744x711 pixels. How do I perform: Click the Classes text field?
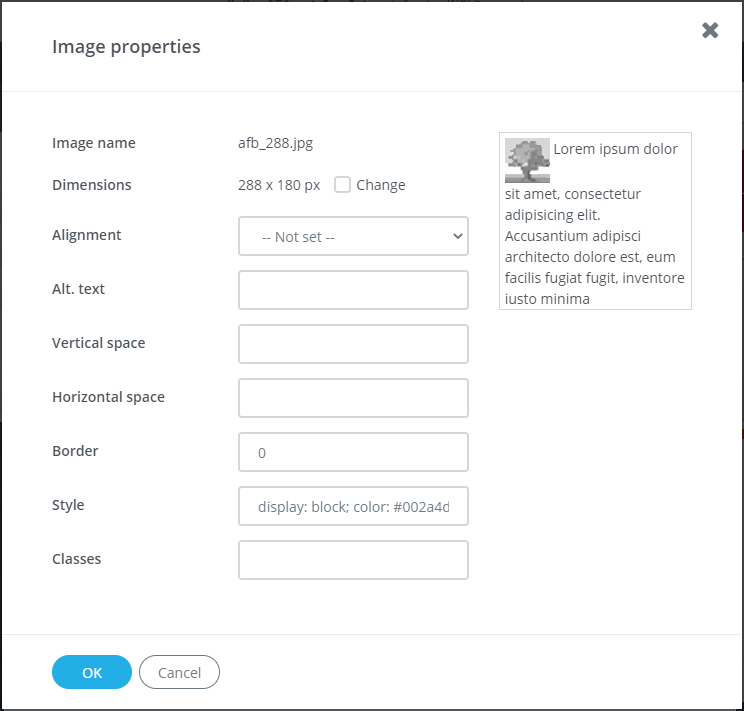click(353, 560)
